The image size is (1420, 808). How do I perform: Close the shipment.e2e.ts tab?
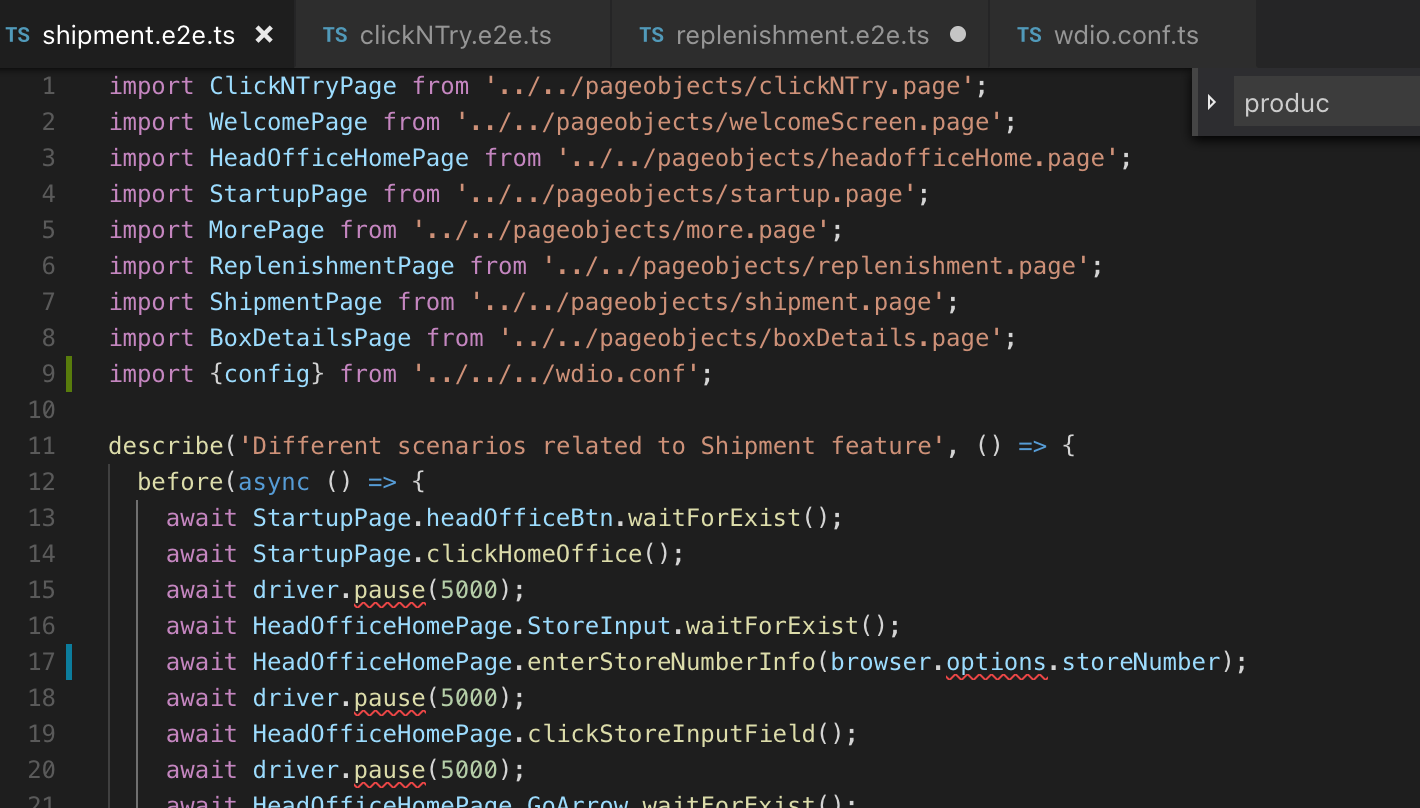[264, 35]
